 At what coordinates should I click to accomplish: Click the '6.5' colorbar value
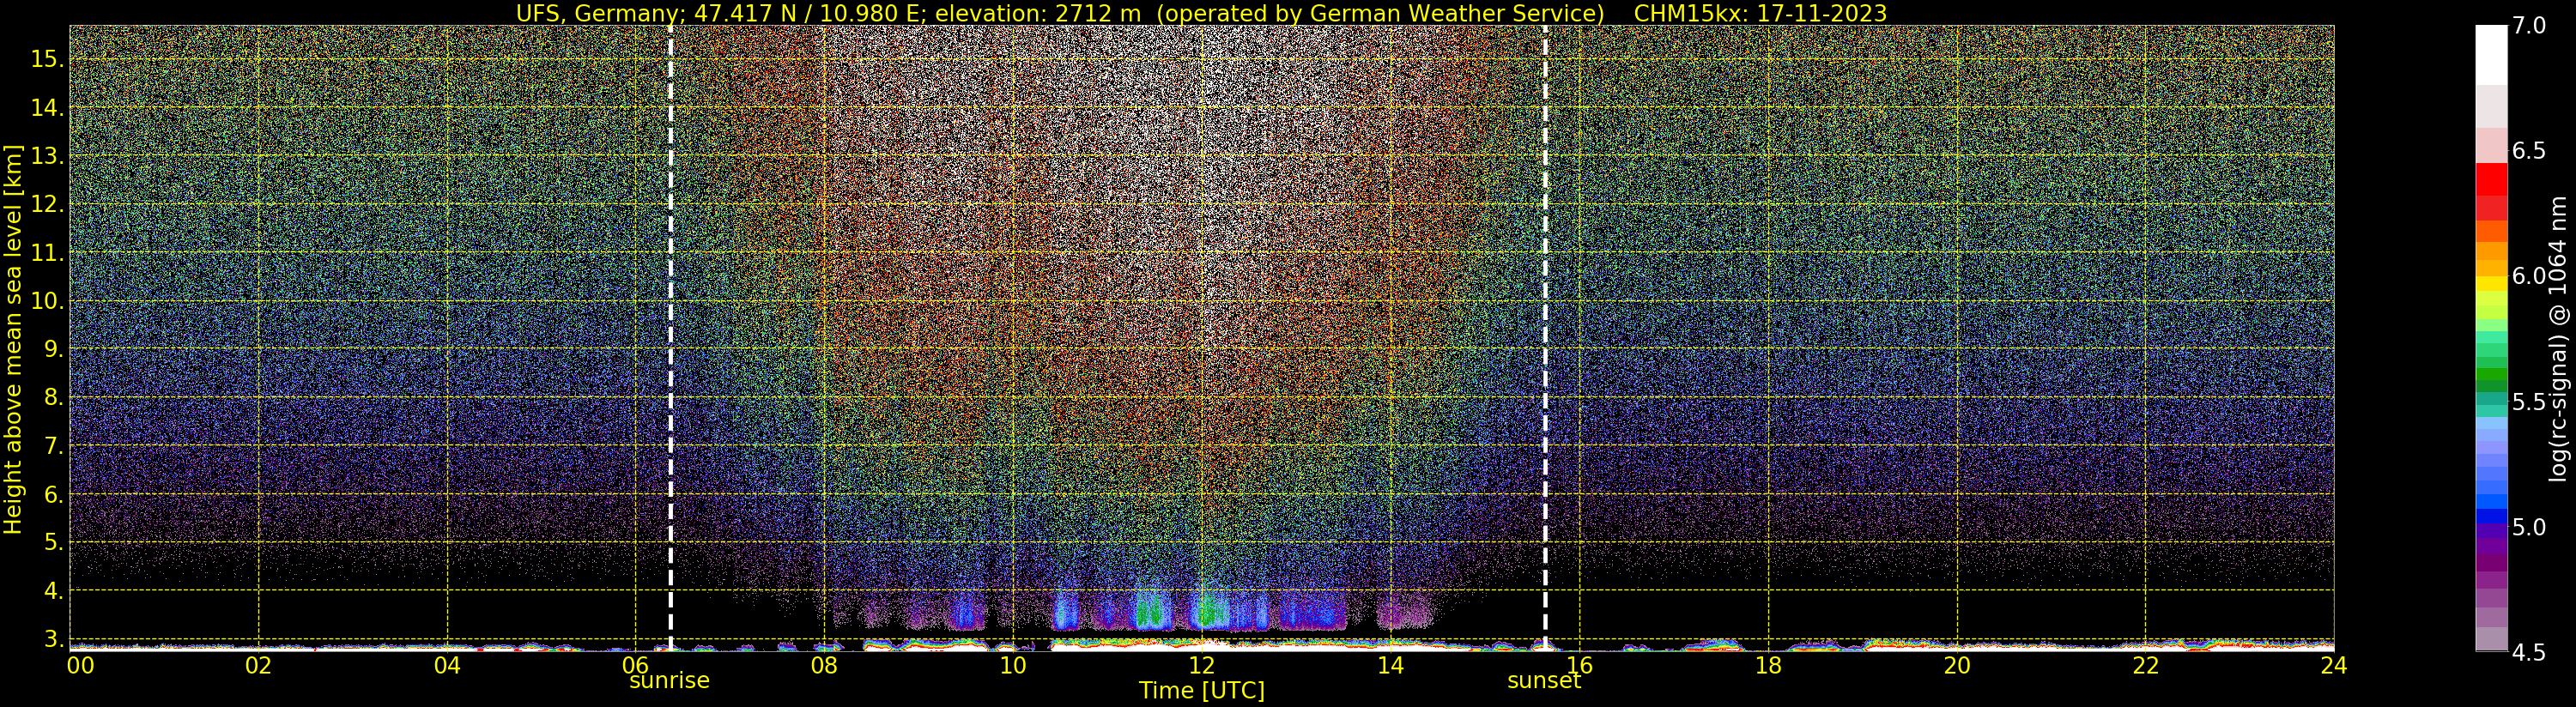(2530, 151)
